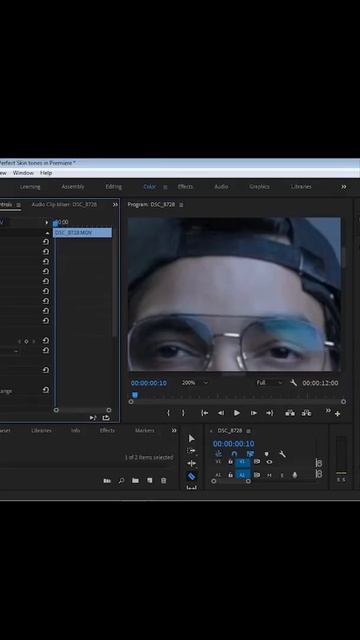This screenshot has width=360, height=640.
Task: Click the Clear trash icon
Action: point(164,480)
